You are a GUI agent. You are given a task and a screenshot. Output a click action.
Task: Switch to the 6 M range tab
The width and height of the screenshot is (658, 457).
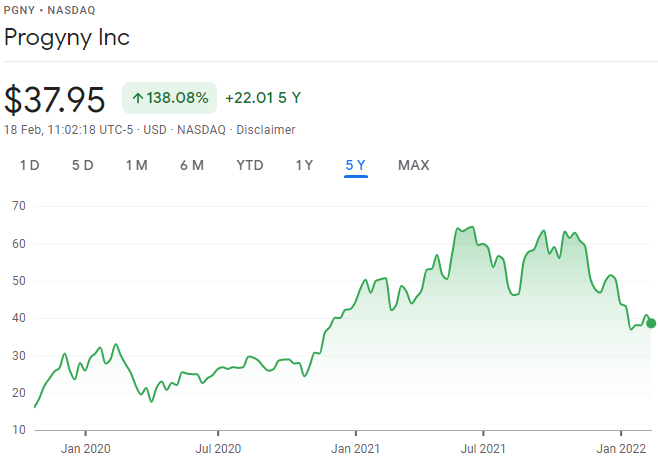(x=192, y=165)
